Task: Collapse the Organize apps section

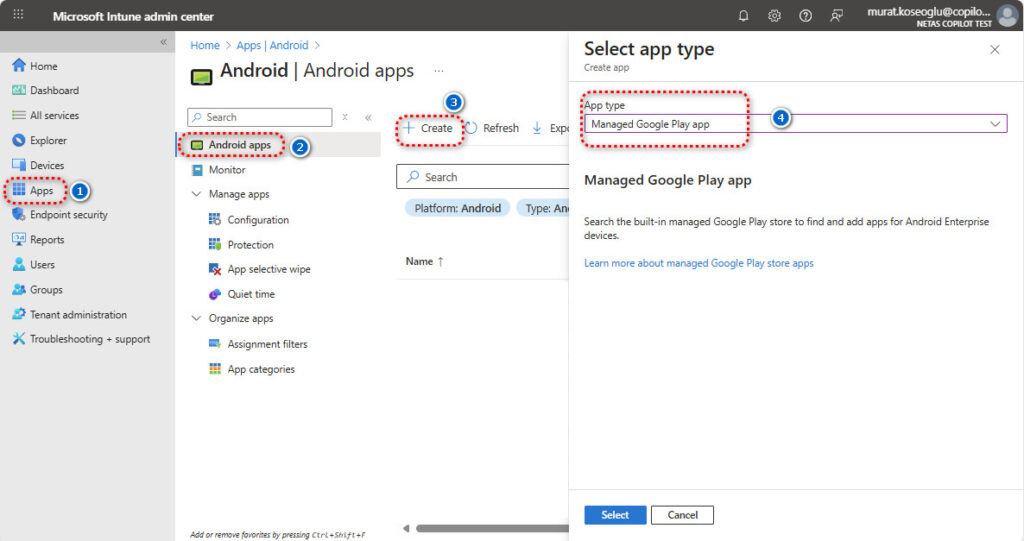Action: (196, 319)
